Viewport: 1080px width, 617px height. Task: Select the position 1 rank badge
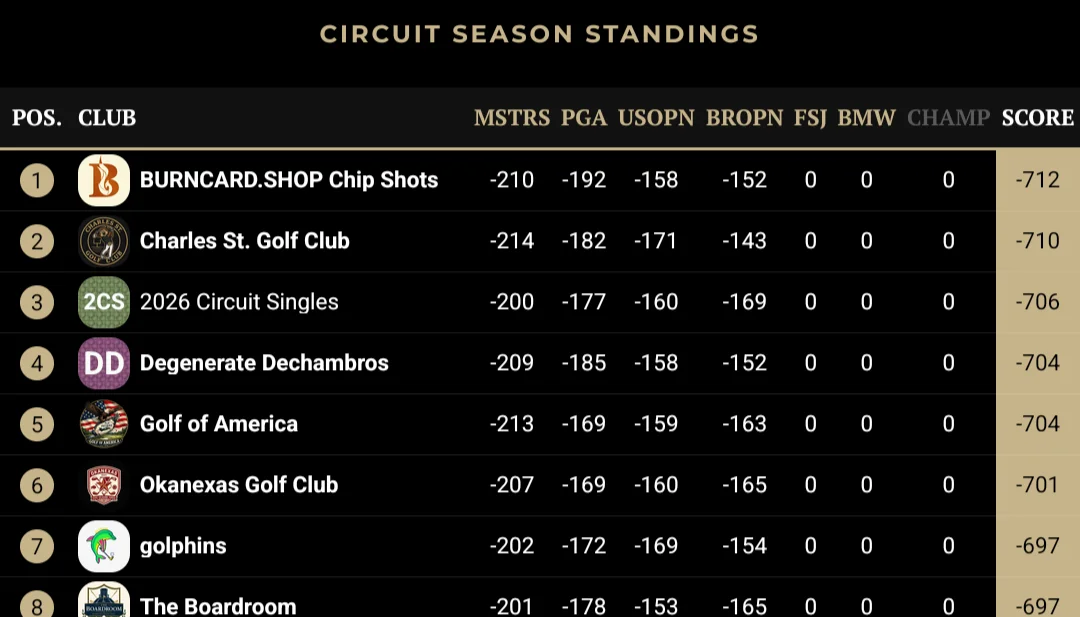pos(37,180)
